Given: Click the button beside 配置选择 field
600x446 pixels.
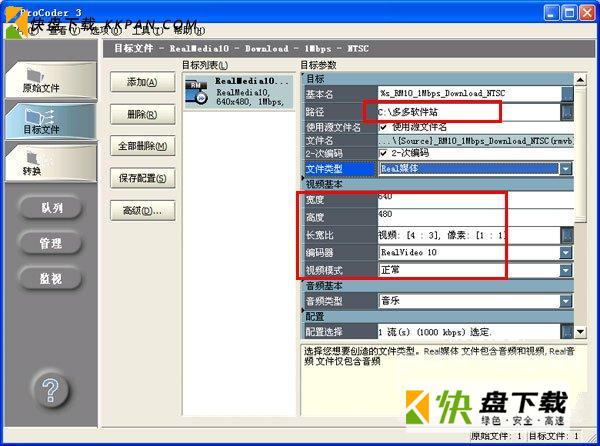Looking at the screenshot, I should pos(567,331).
